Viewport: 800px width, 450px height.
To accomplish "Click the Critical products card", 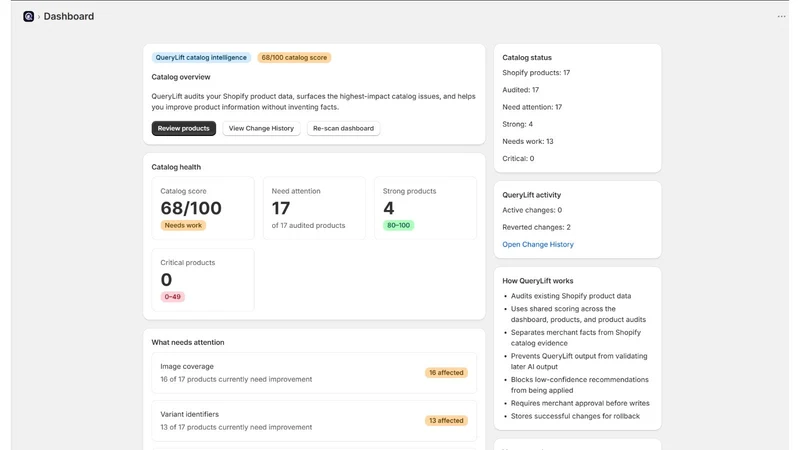I will [203, 280].
